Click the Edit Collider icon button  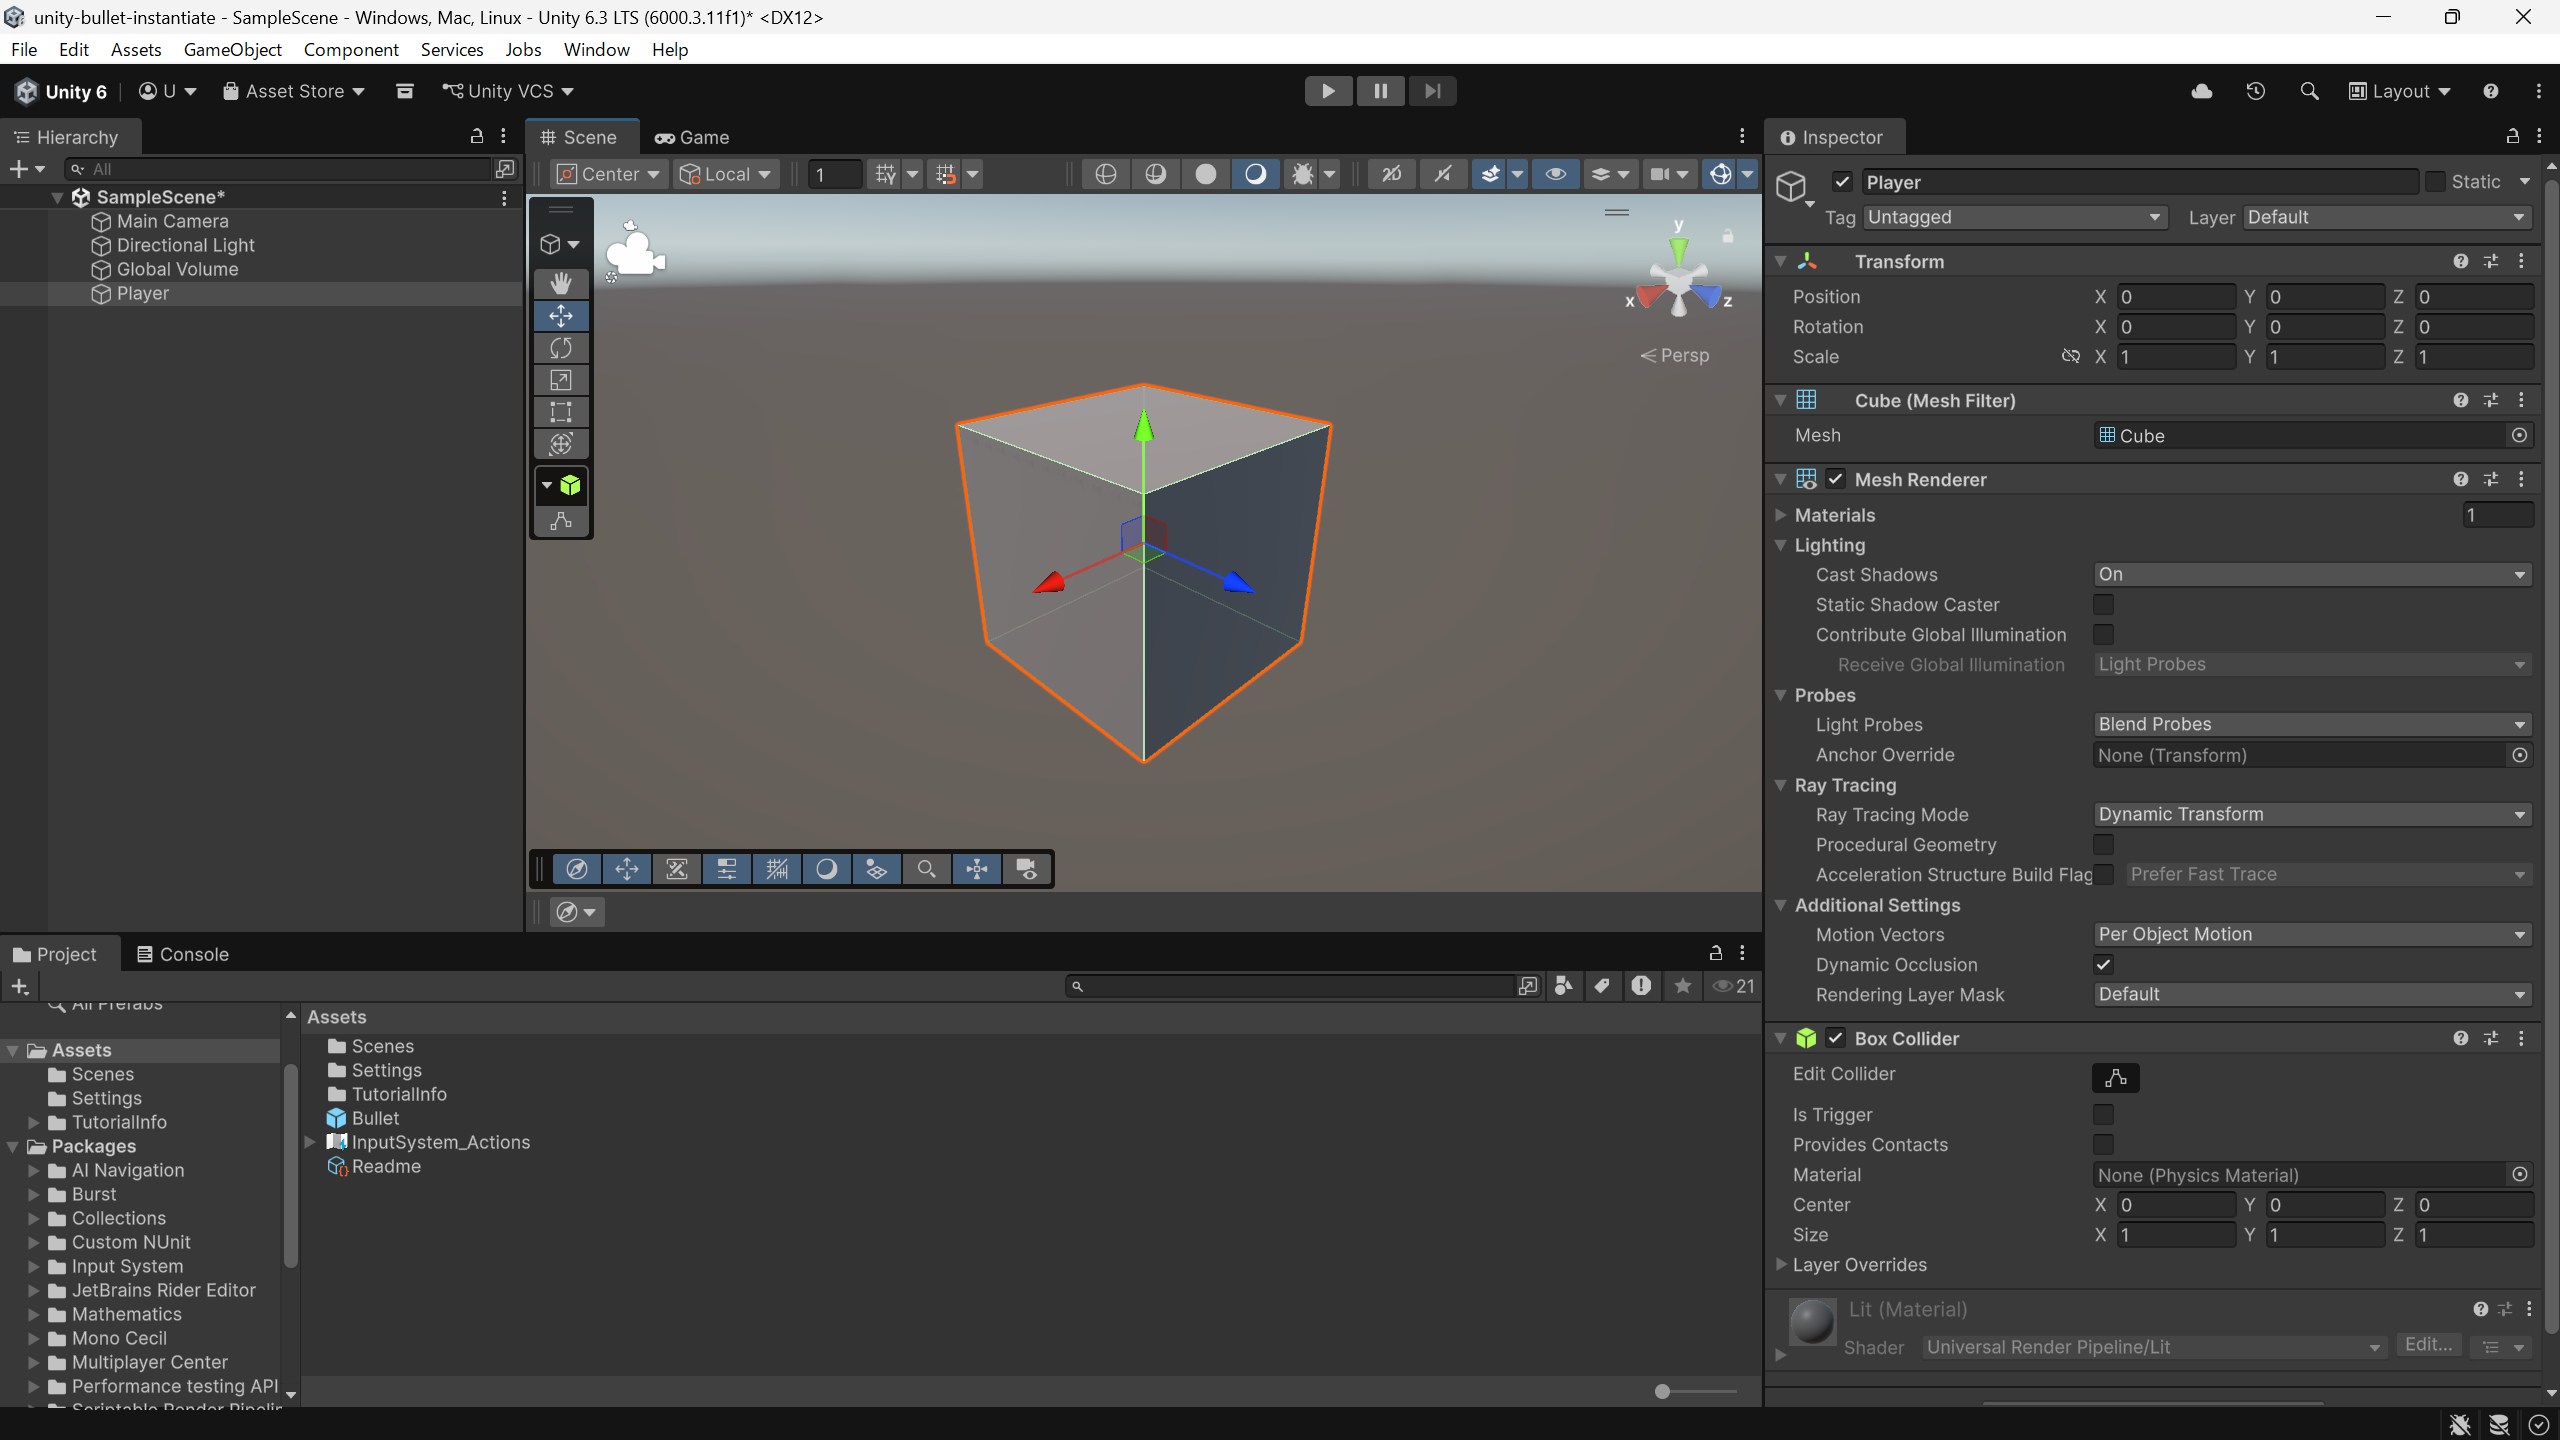pyautogui.click(x=2115, y=1078)
